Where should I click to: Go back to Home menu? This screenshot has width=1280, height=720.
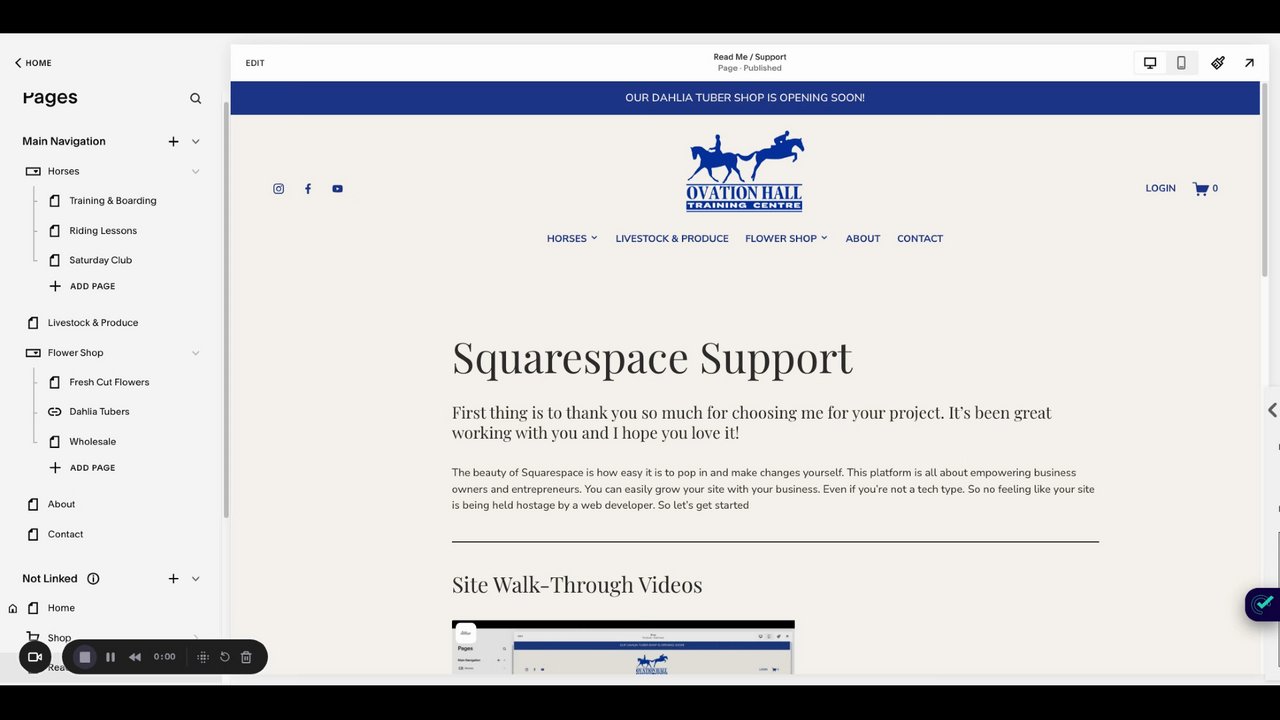33,63
